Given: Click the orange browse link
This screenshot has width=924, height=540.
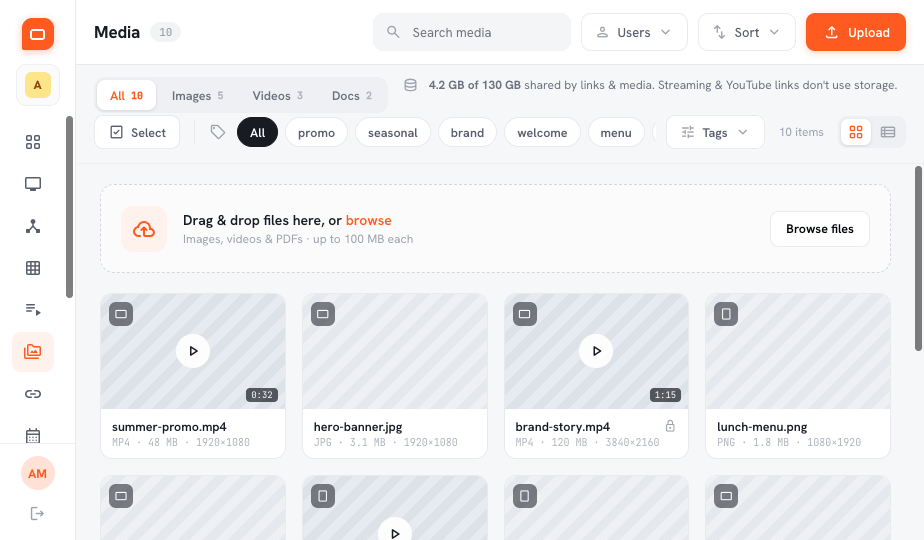Looking at the screenshot, I should click(x=368, y=220).
